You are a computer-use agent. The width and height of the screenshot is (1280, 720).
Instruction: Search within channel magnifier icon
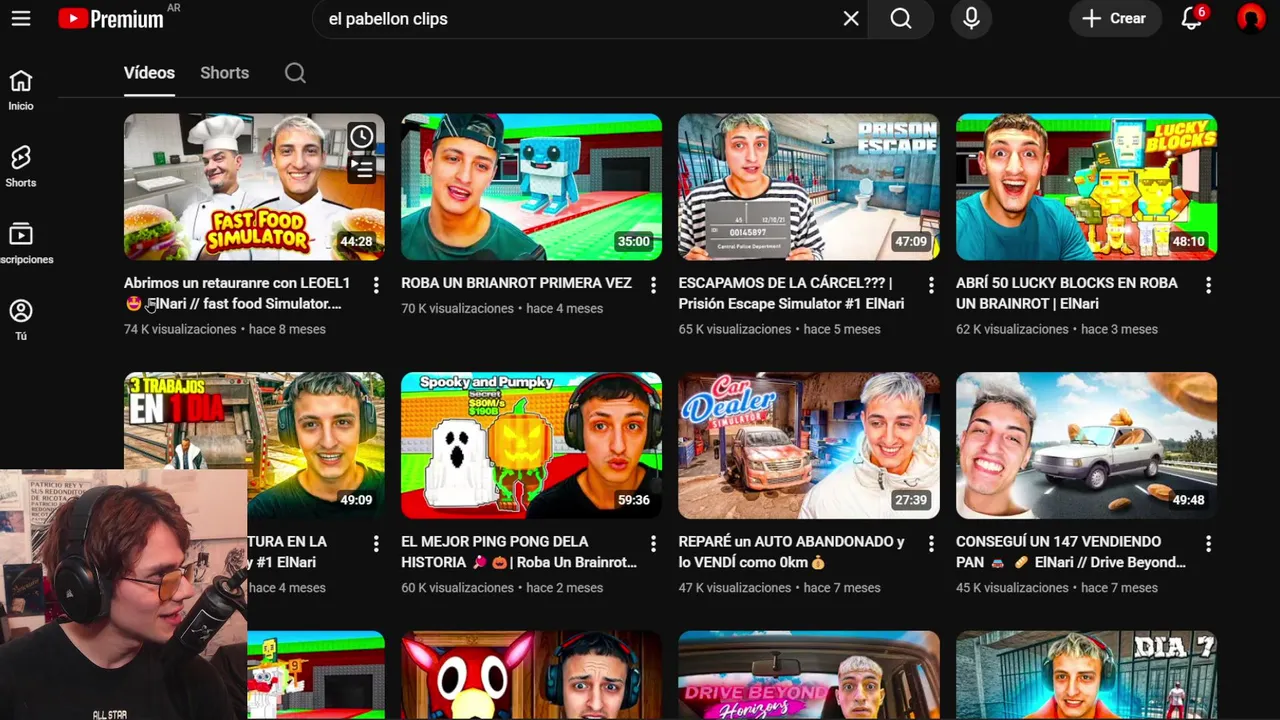[295, 73]
